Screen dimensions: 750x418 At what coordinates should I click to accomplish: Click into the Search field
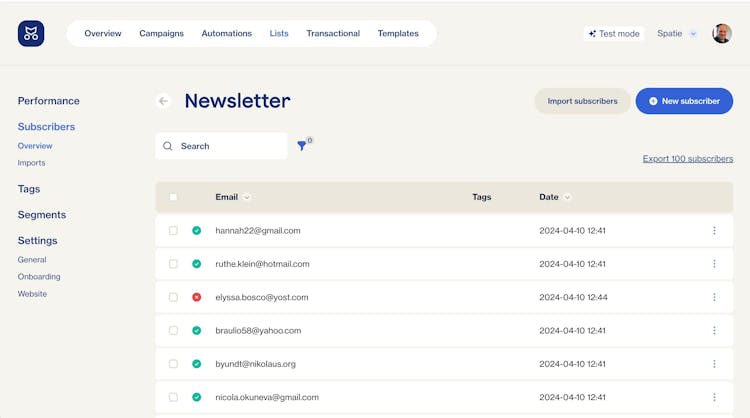pyautogui.click(x=230, y=146)
